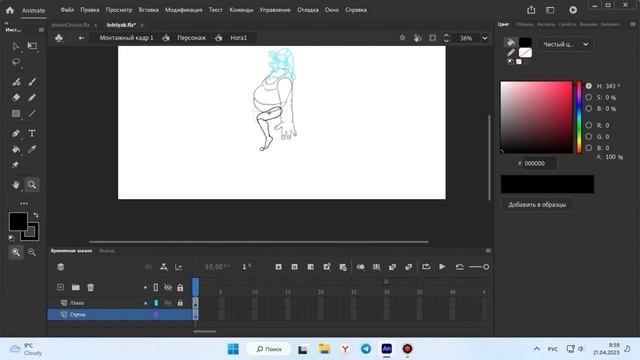This screenshot has height=360, width=640.
Task: Open the Справка menu
Action: coord(356,10)
